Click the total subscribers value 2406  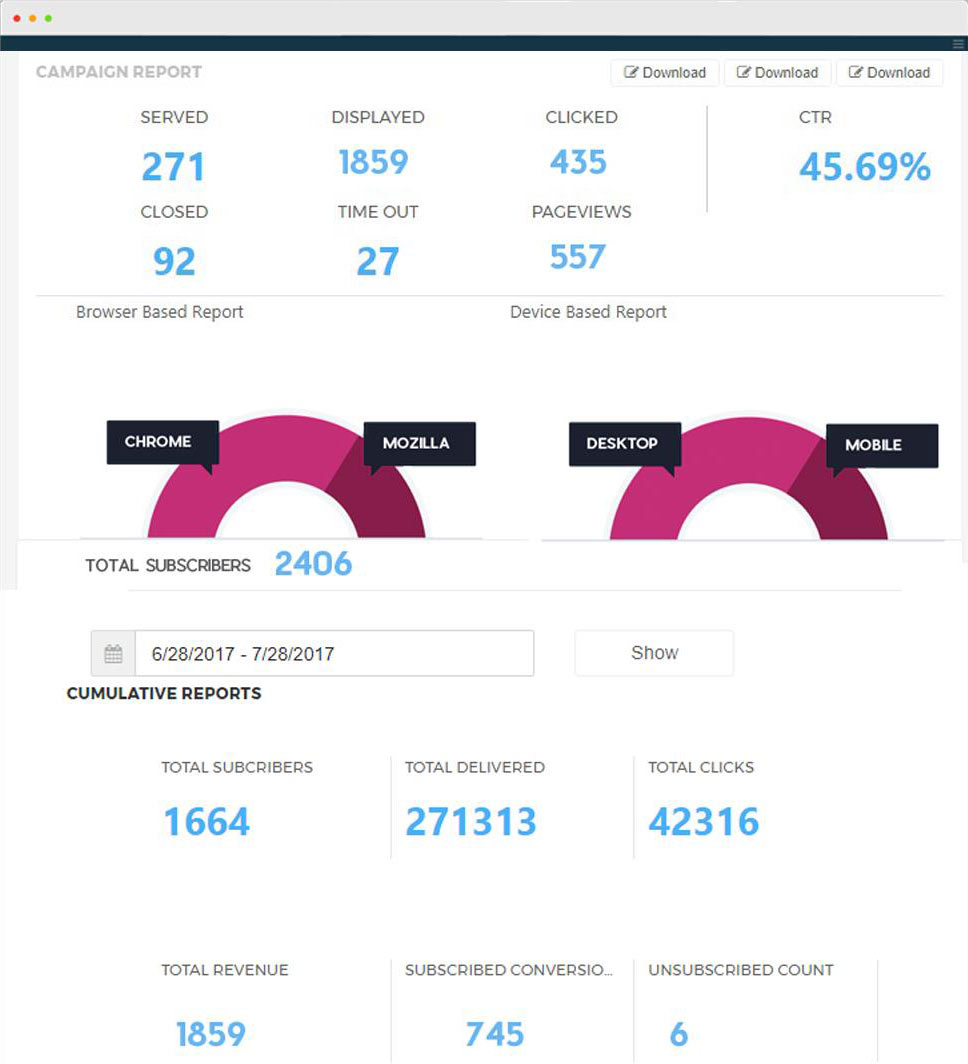(313, 564)
